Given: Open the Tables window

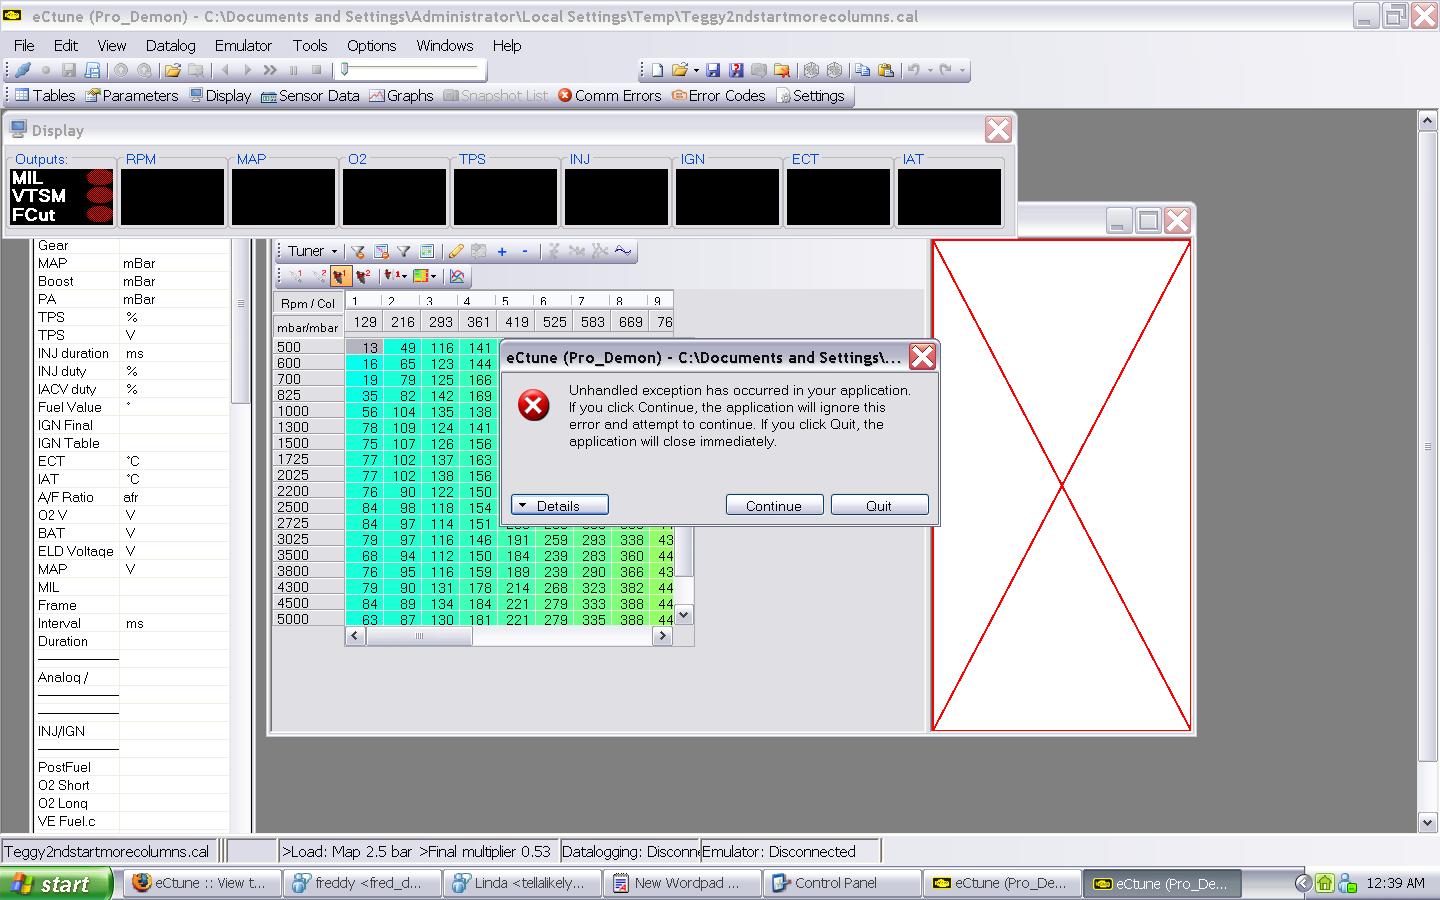Looking at the screenshot, I should (44, 96).
